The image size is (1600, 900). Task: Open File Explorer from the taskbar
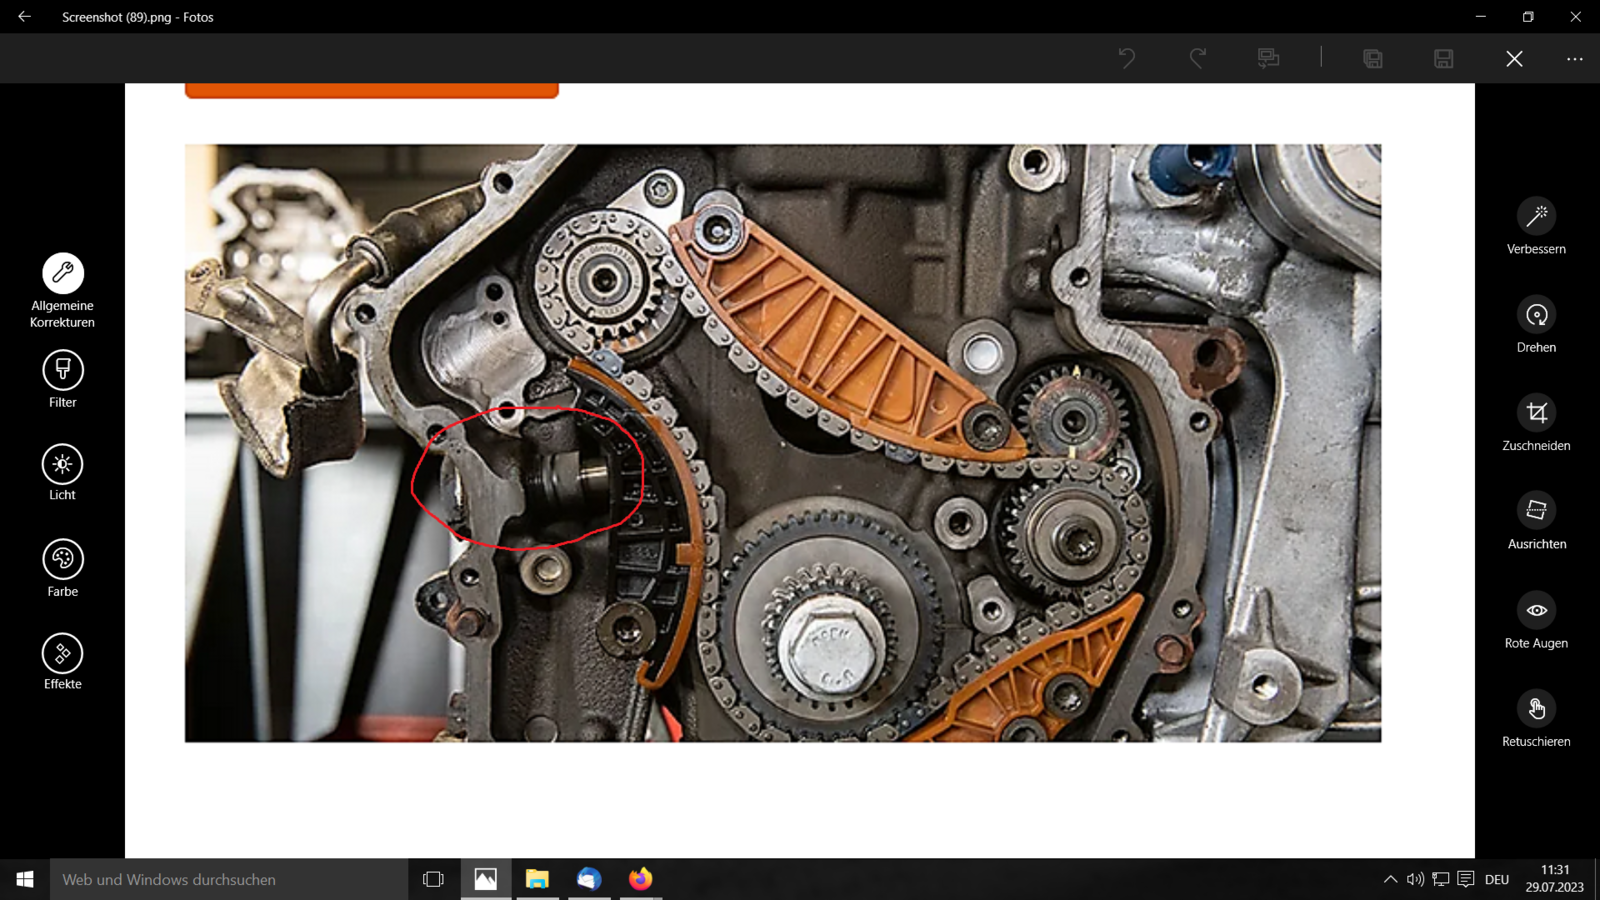pos(537,879)
